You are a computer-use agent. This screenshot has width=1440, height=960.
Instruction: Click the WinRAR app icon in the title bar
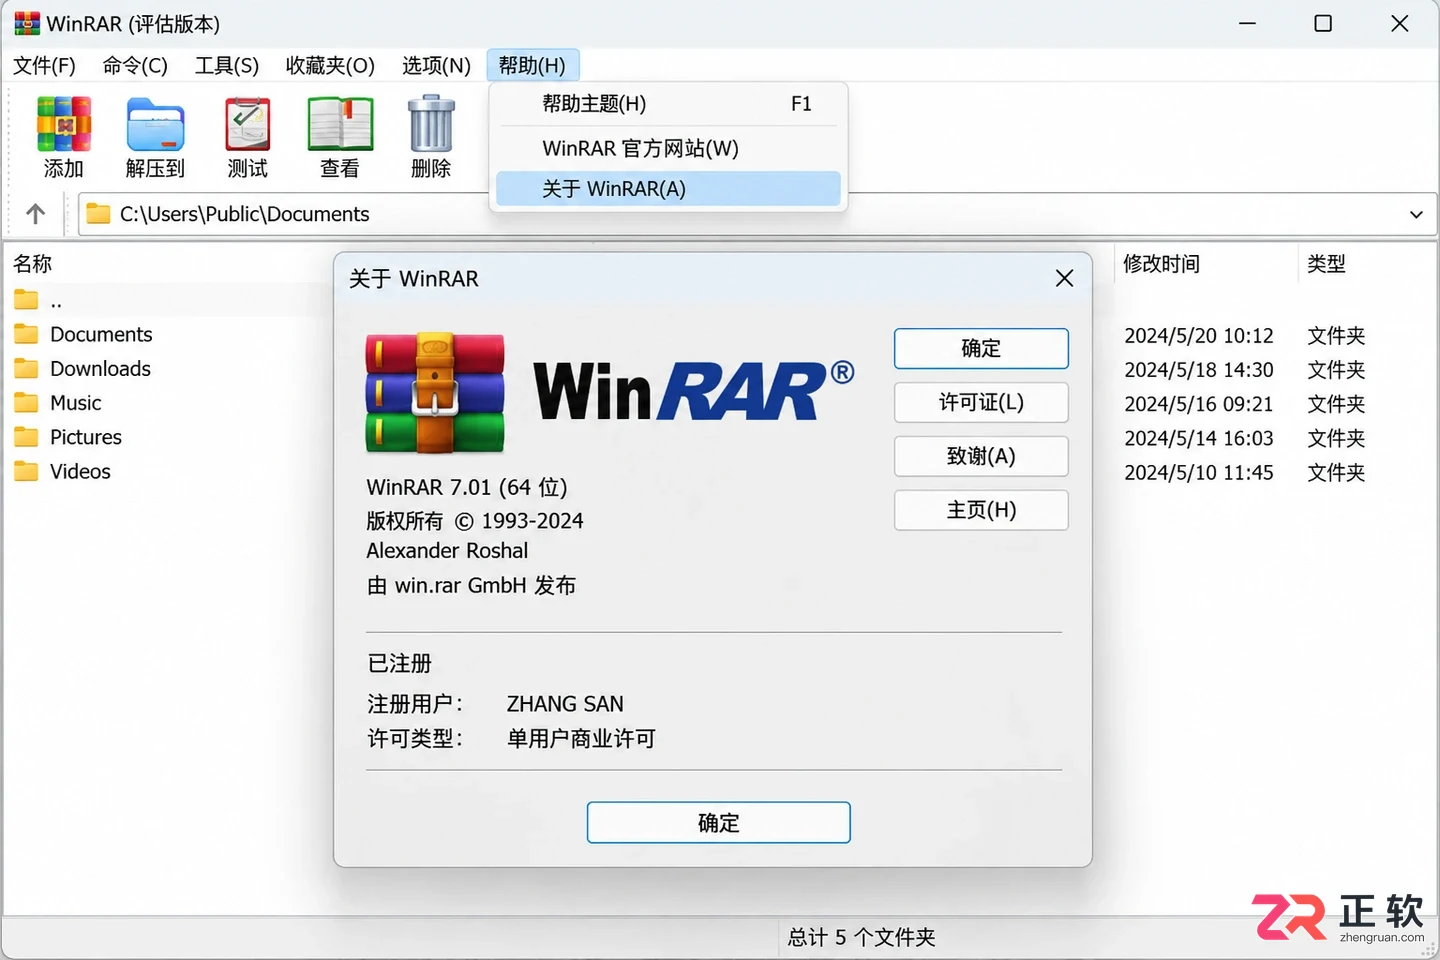point(27,23)
